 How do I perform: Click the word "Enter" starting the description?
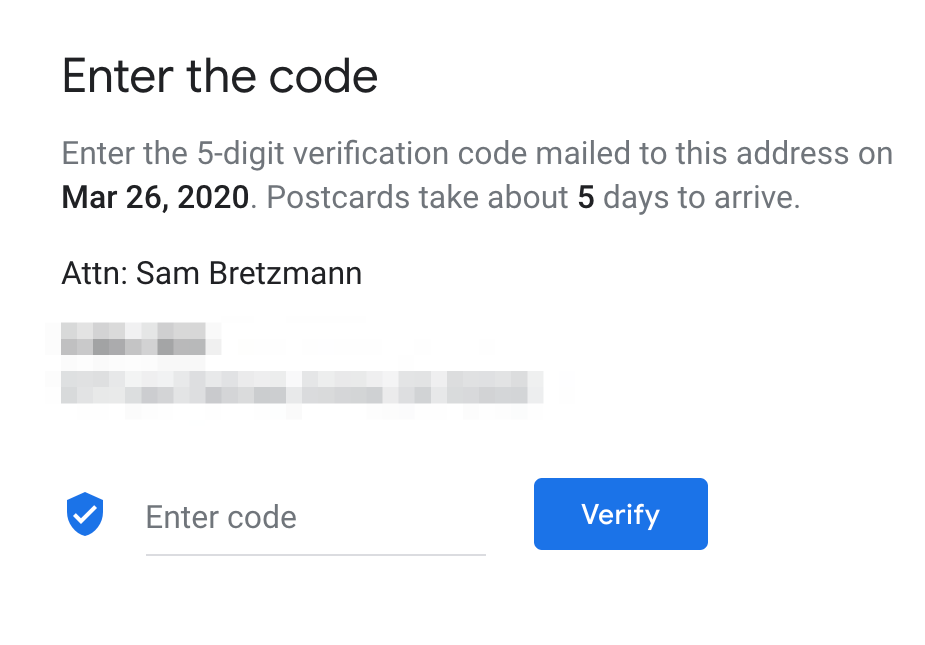pyautogui.click(x=95, y=154)
